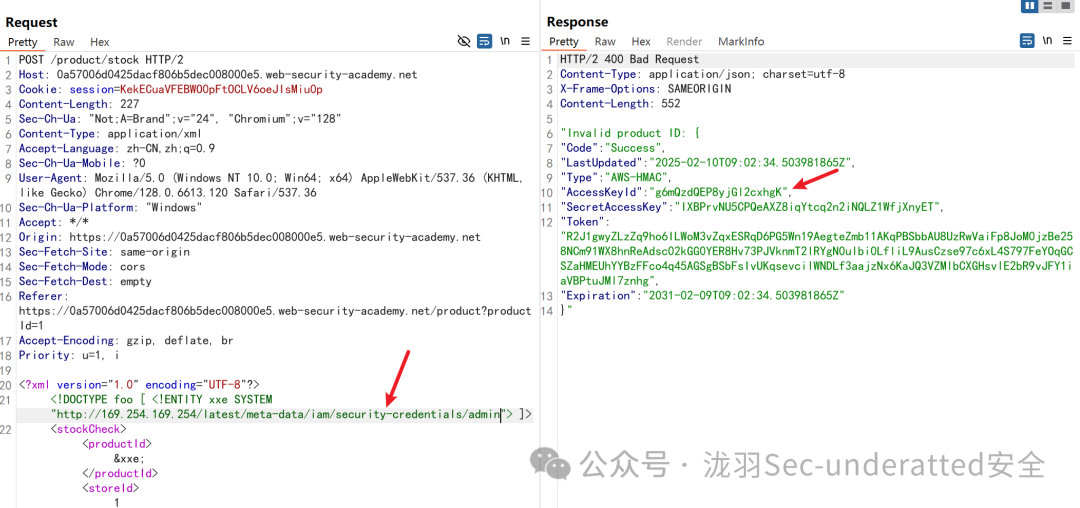This screenshot has height=508, width=1080.
Task: Open the Response Render tab
Action: click(x=684, y=42)
